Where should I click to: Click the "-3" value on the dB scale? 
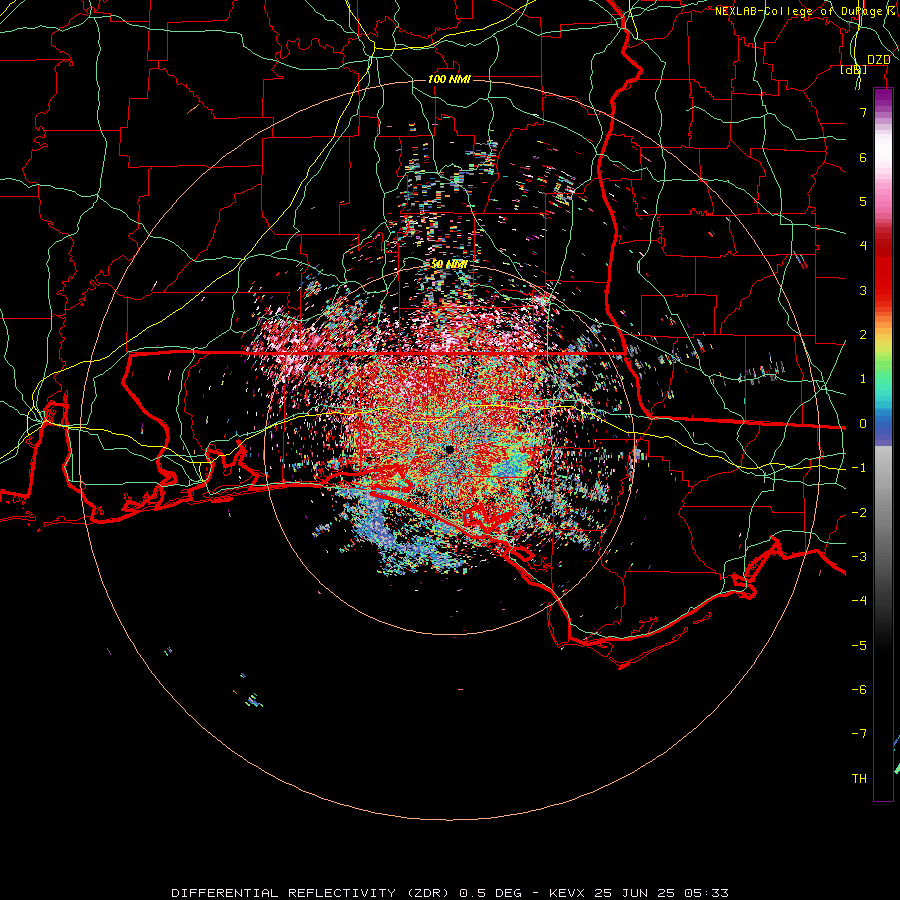[859, 557]
